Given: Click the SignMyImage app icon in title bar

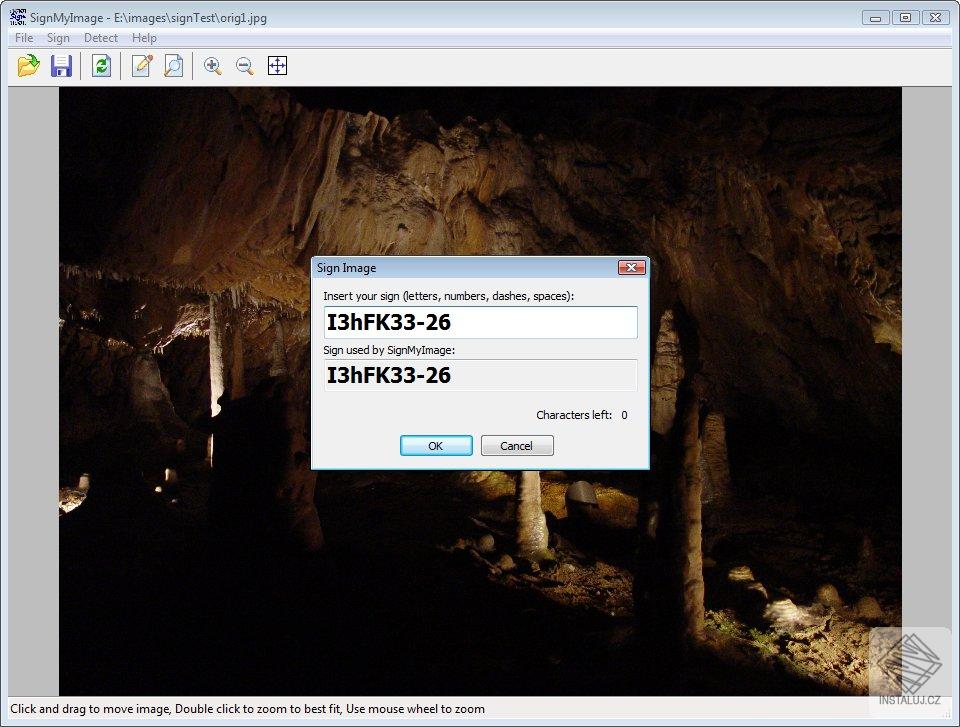Looking at the screenshot, I should (18, 17).
